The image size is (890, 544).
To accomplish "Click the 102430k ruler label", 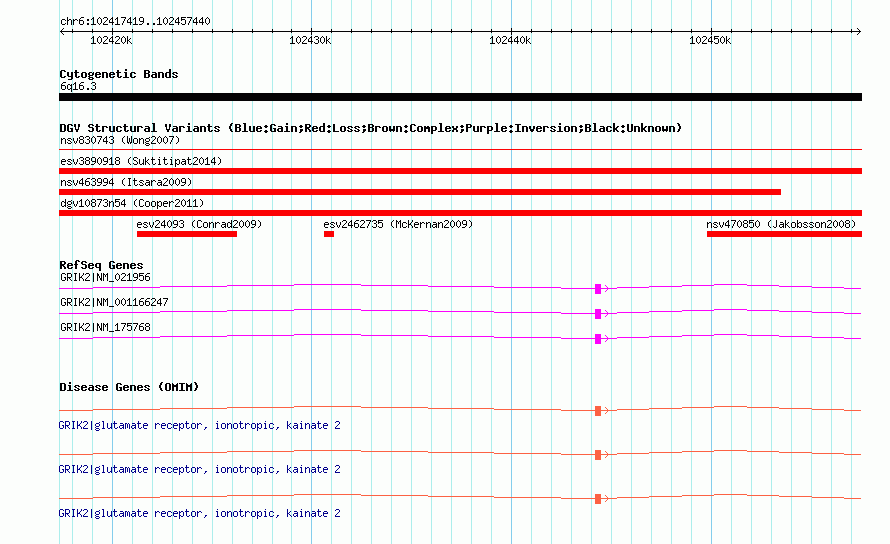I will 310,40.
